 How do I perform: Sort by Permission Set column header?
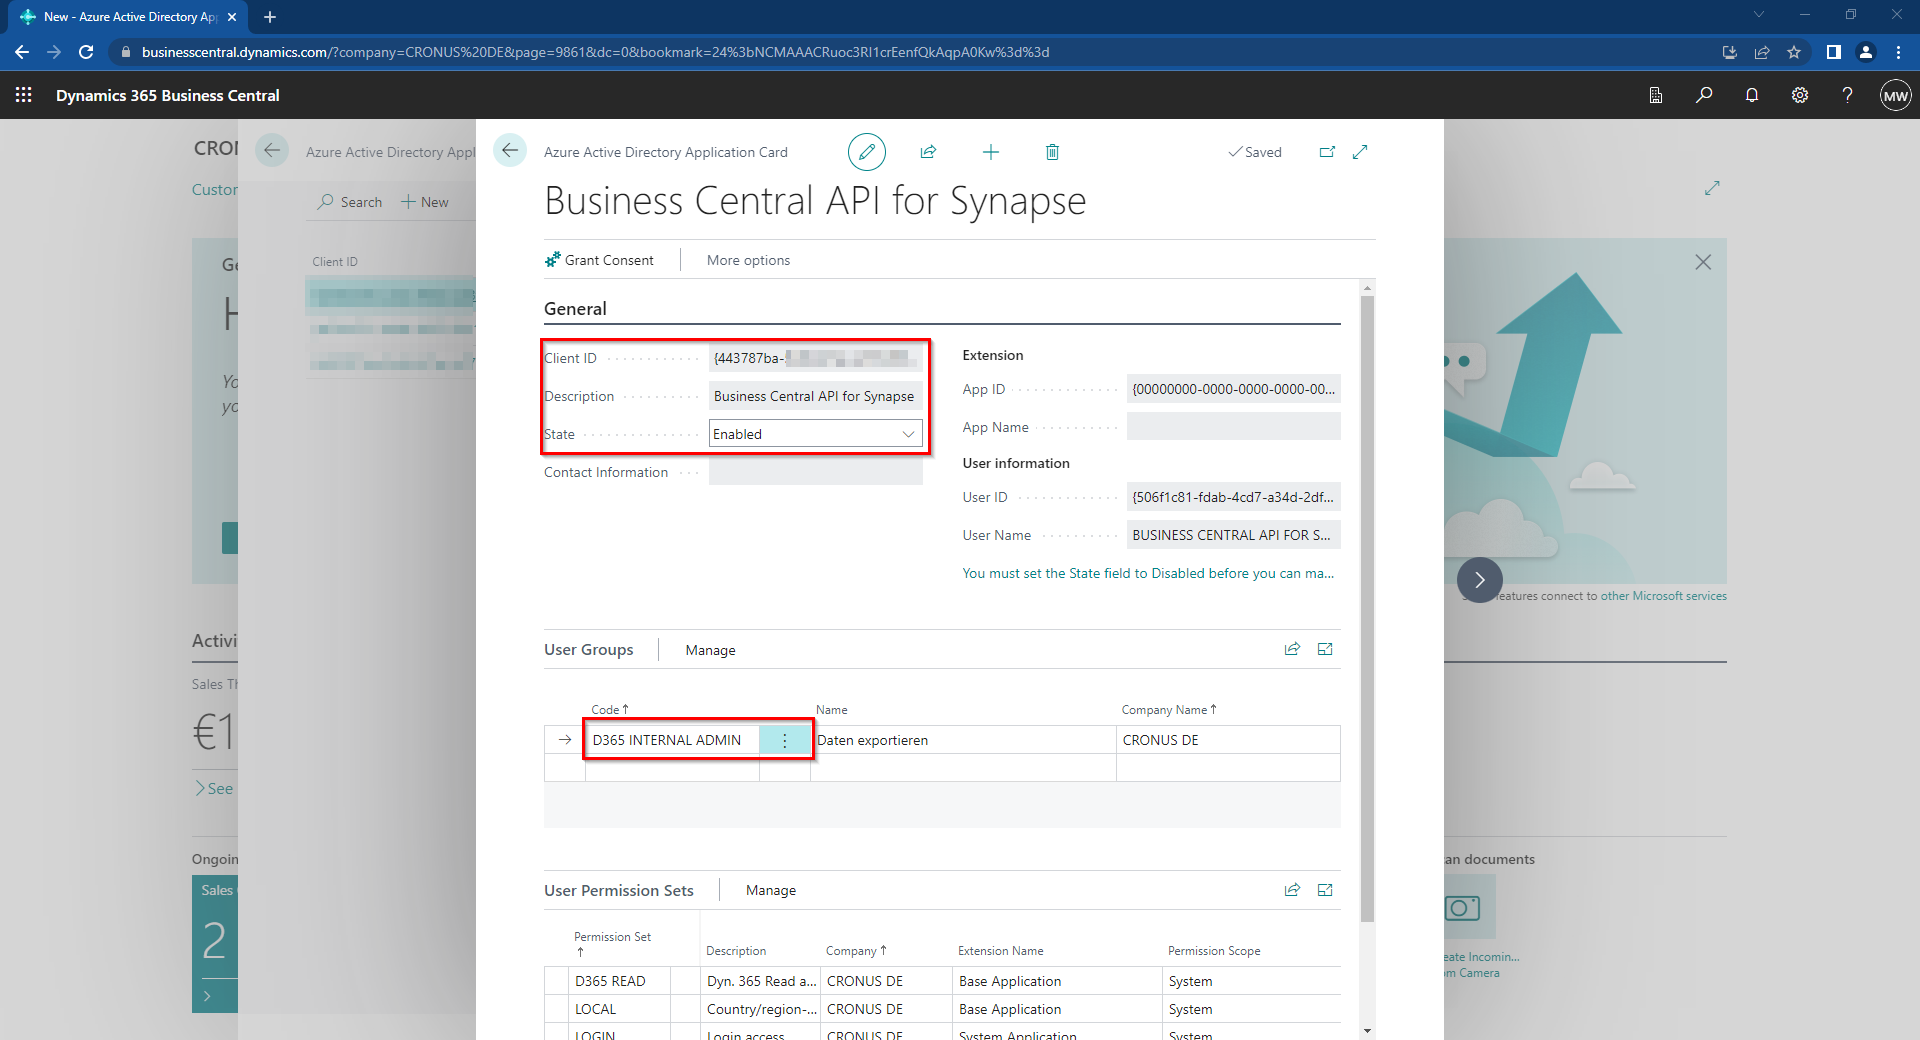pos(612,944)
